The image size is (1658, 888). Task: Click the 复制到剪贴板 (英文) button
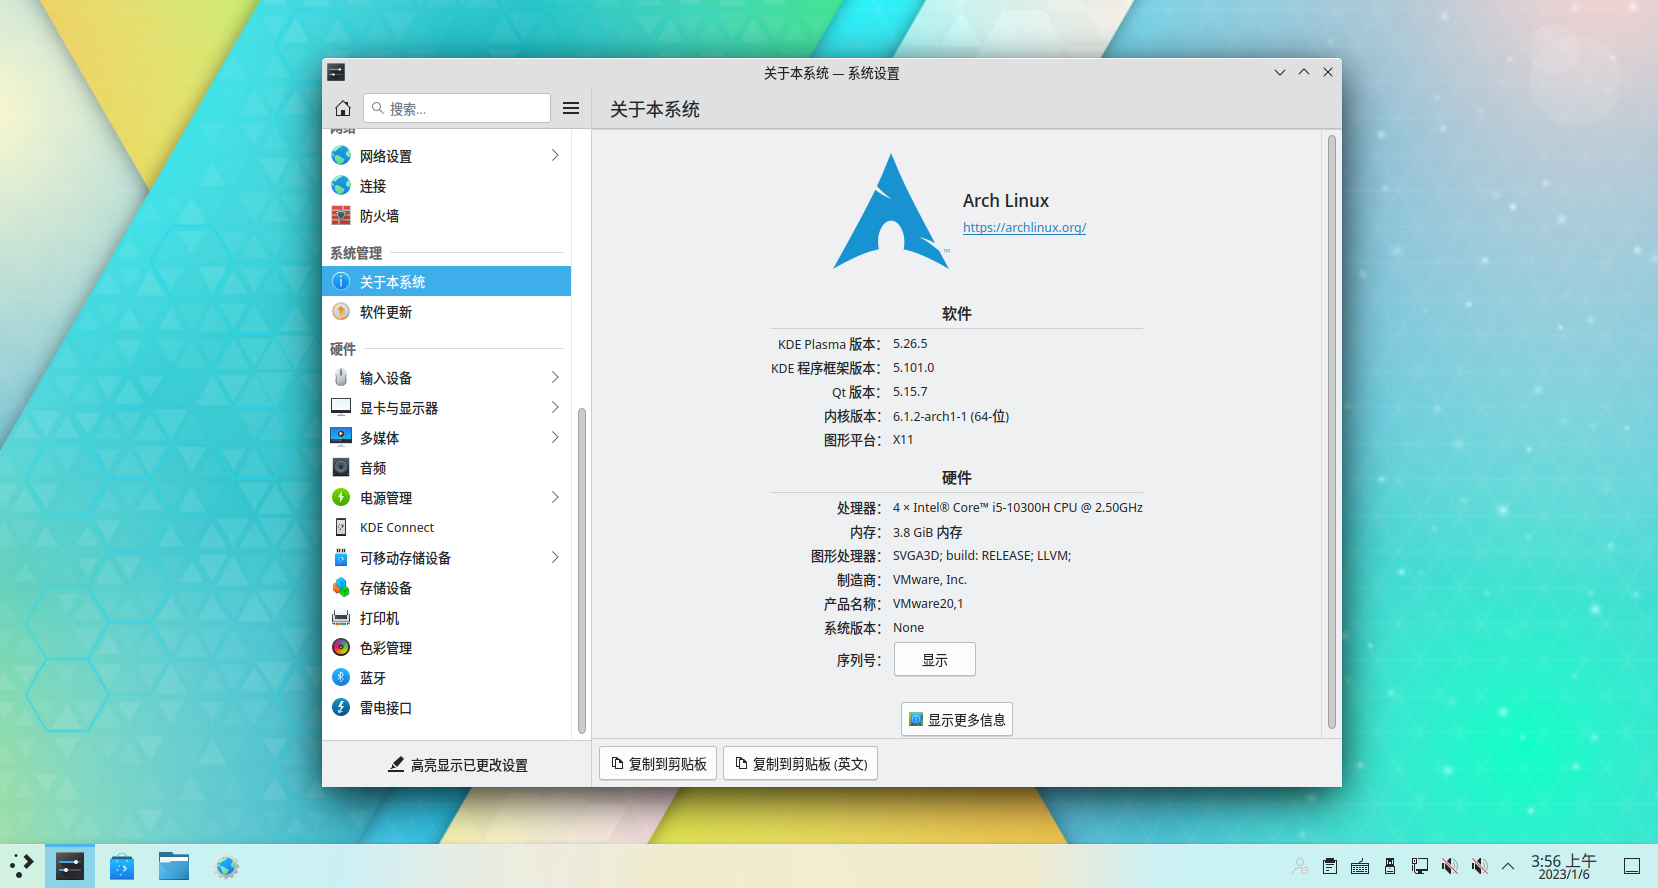coord(800,764)
